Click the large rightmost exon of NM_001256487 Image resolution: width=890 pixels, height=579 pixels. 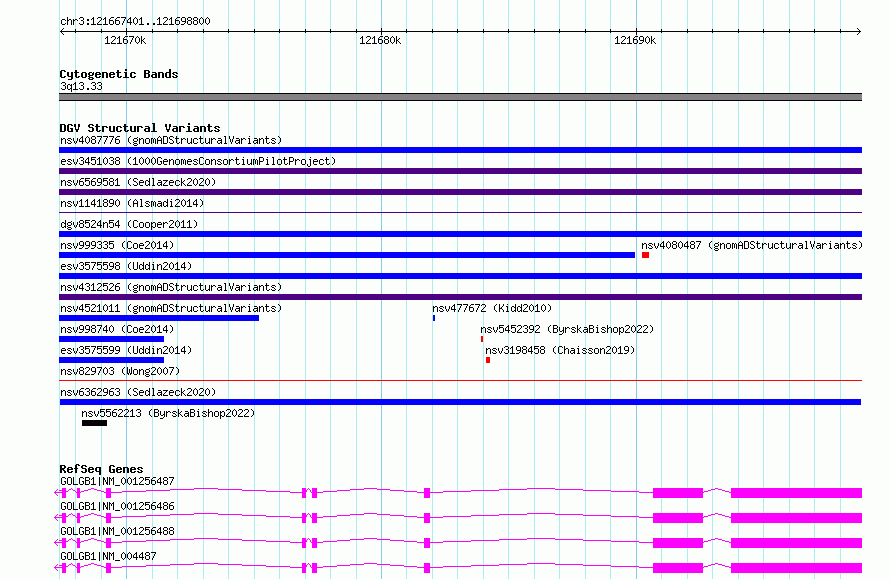click(796, 493)
